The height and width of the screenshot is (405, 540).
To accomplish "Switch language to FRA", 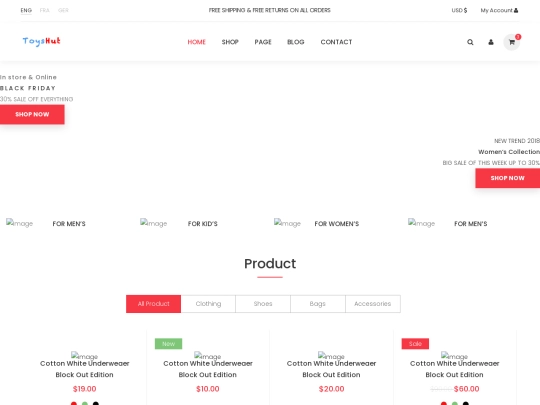I will coord(44,10).
